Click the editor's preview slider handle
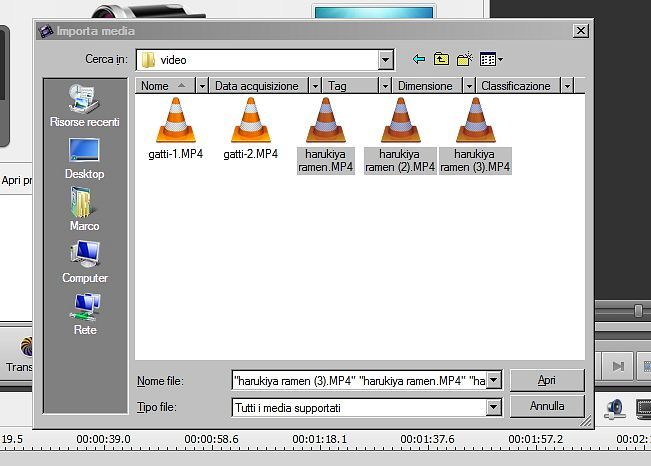Image resolution: width=651 pixels, height=466 pixels. tap(639, 311)
